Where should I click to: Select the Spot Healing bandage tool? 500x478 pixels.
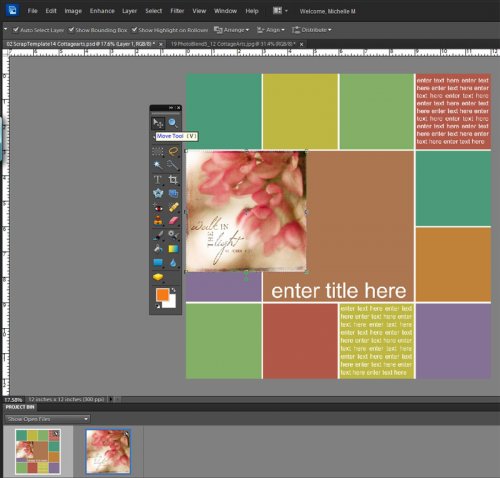click(x=173, y=207)
